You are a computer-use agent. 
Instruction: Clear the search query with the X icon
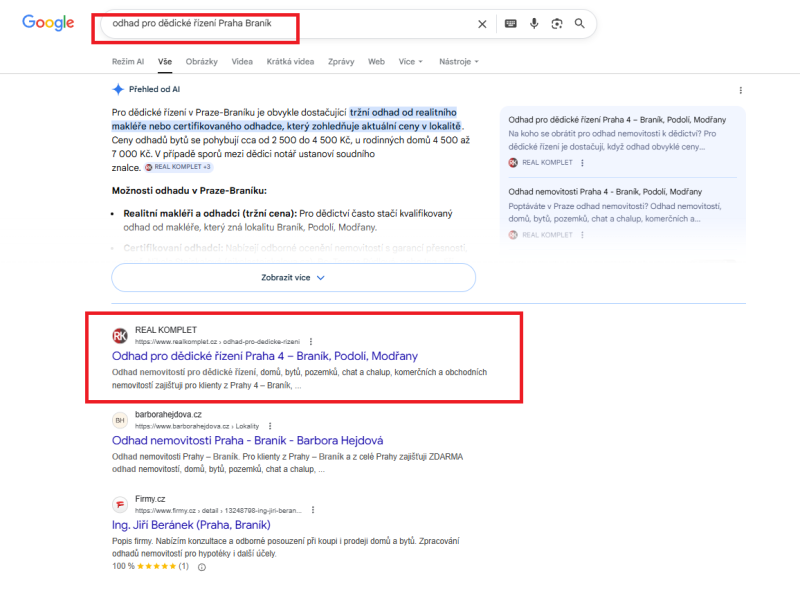pos(482,24)
